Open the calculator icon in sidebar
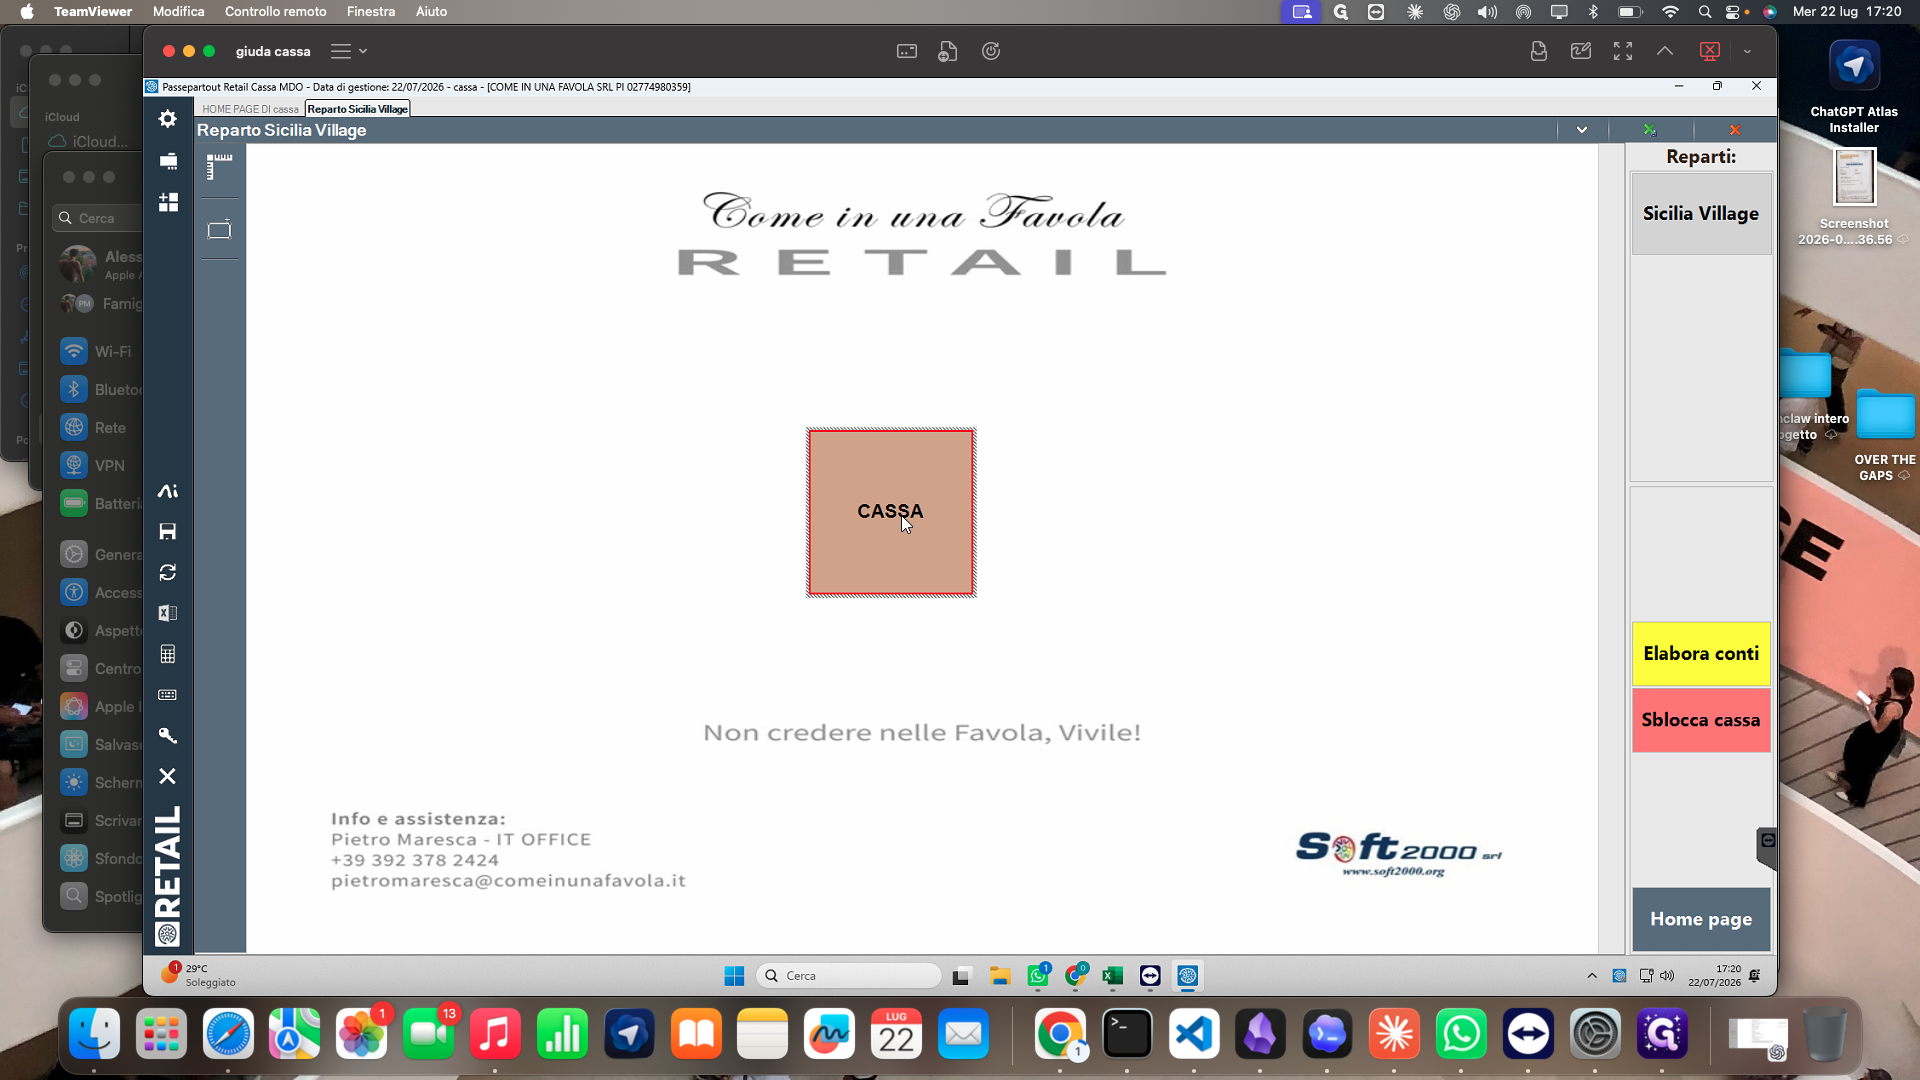Screen dimensions: 1920x1080 pos(168,654)
